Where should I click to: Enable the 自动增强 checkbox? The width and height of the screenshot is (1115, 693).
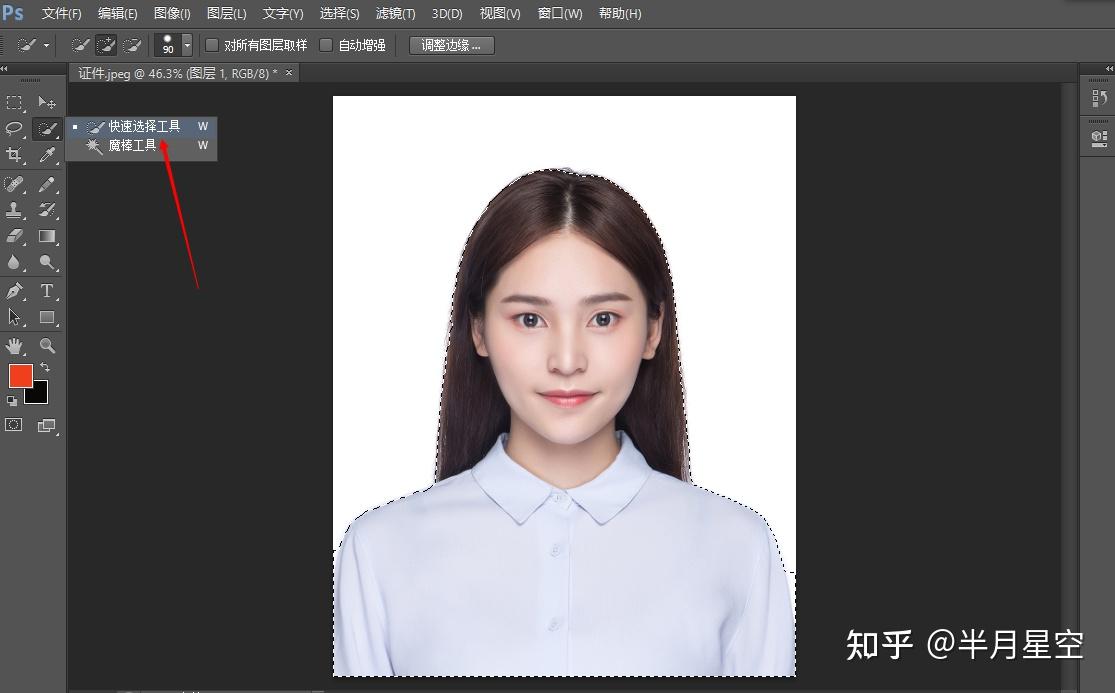click(326, 45)
